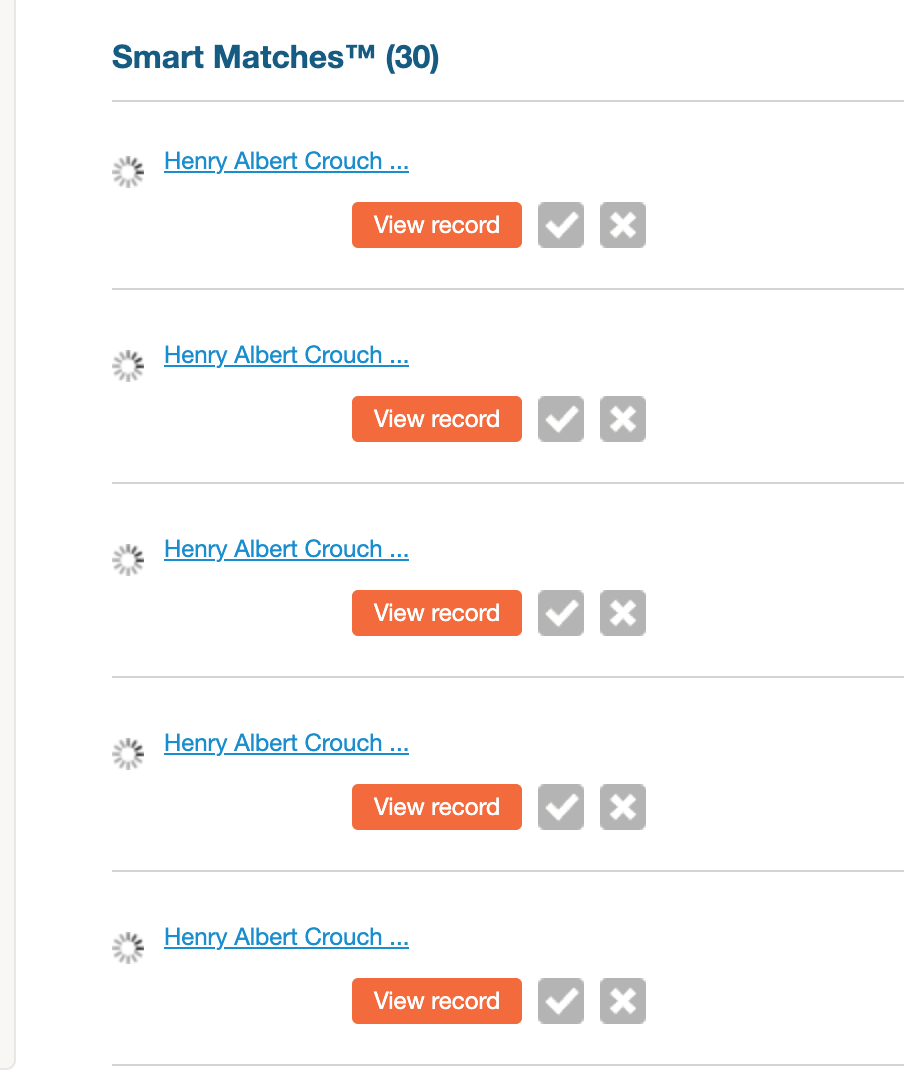Click View record for the fifth match
Screen dimensions: 904x1080
pos(436,1001)
